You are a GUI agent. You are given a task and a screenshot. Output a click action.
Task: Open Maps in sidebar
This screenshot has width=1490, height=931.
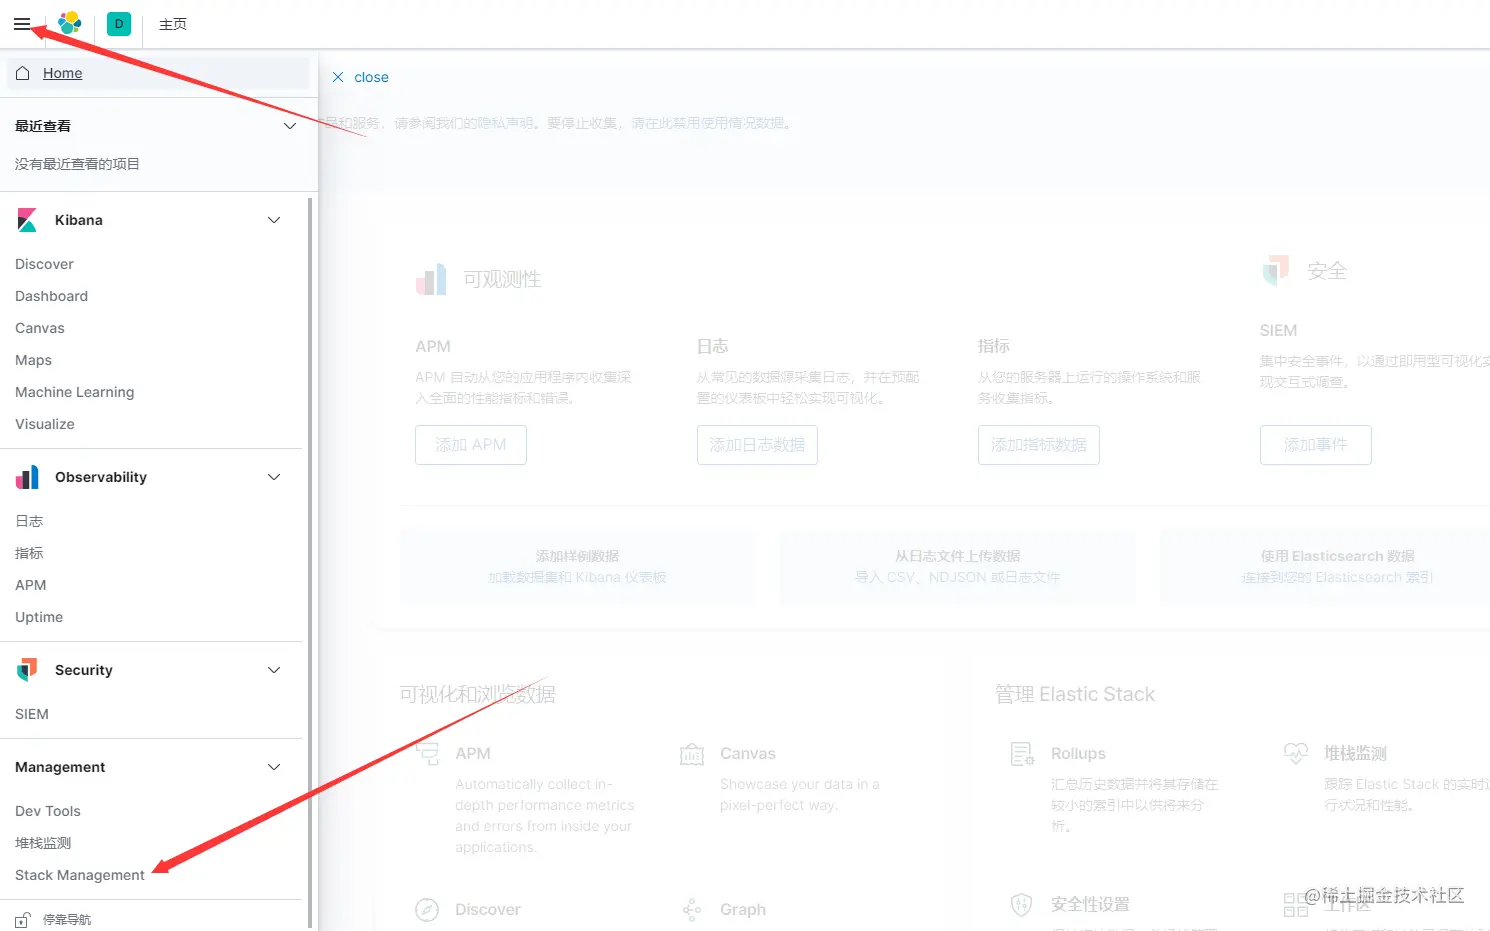(x=33, y=360)
